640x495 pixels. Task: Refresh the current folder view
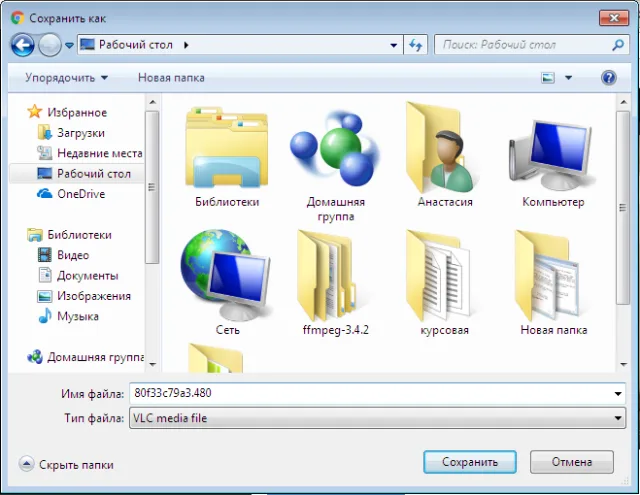[x=416, y=45]
